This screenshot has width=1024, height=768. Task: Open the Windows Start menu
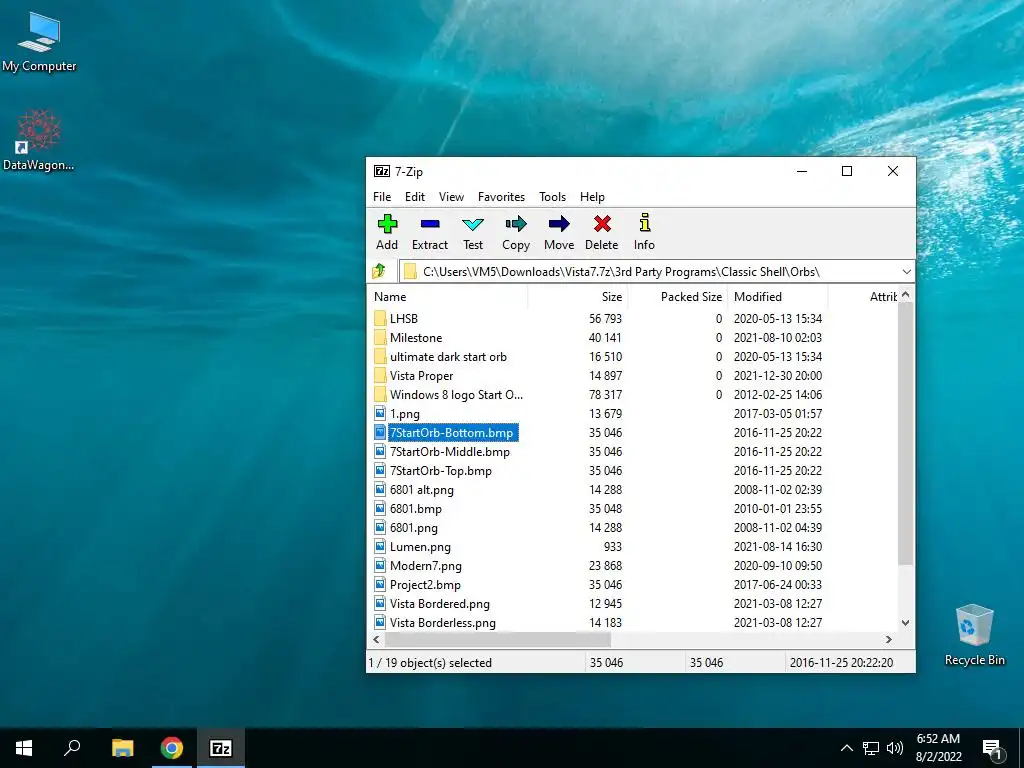24,748
